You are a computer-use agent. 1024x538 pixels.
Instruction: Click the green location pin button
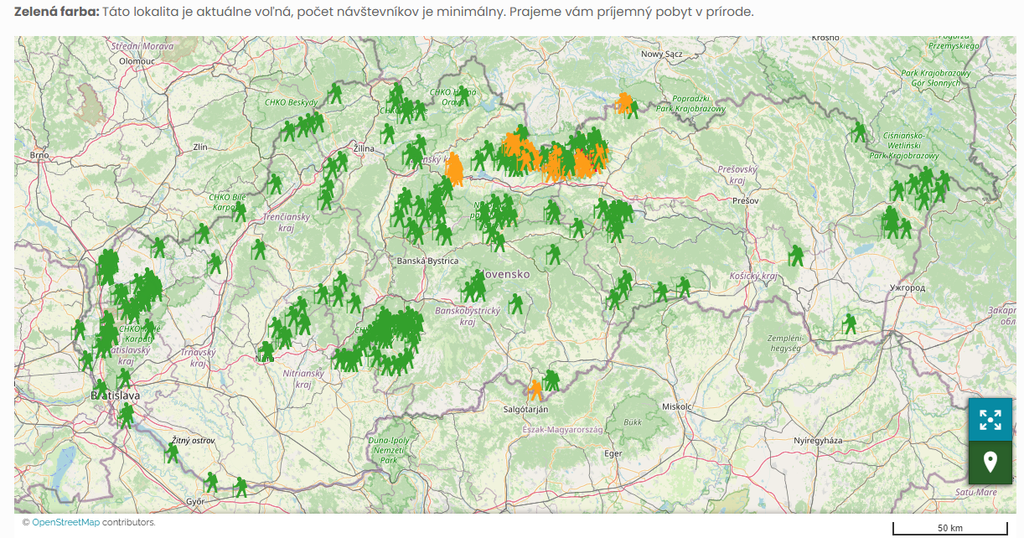click(x=990, y=463)
